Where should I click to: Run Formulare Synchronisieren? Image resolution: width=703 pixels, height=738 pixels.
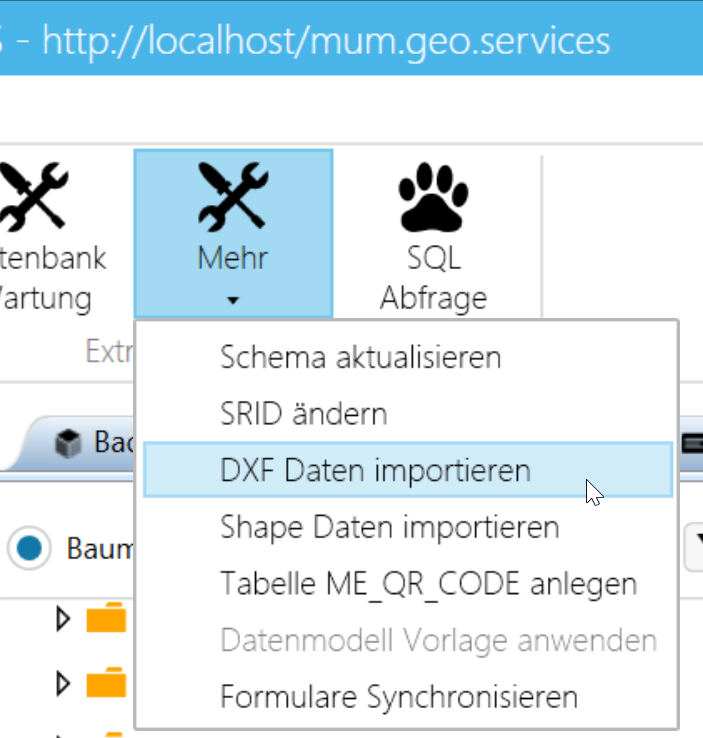point(398,696)
